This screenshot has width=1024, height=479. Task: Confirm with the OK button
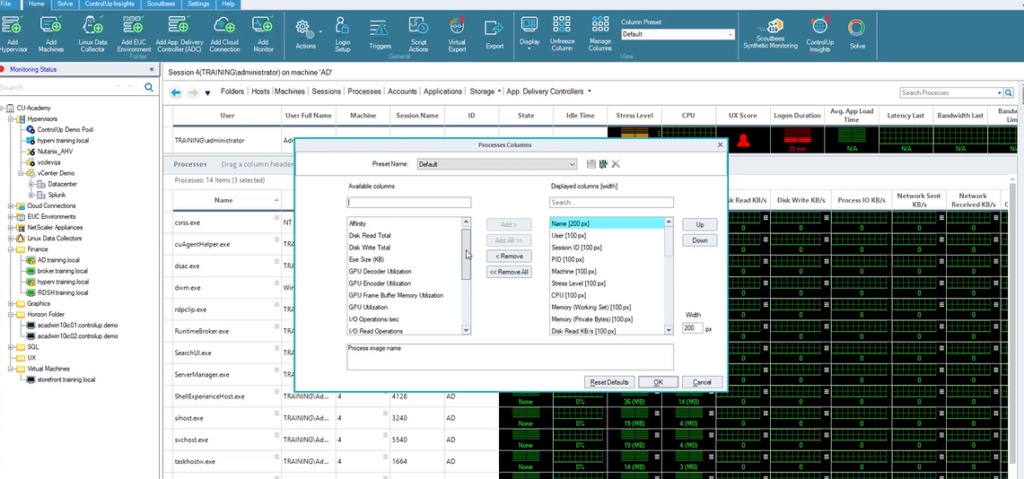point(658,382)
